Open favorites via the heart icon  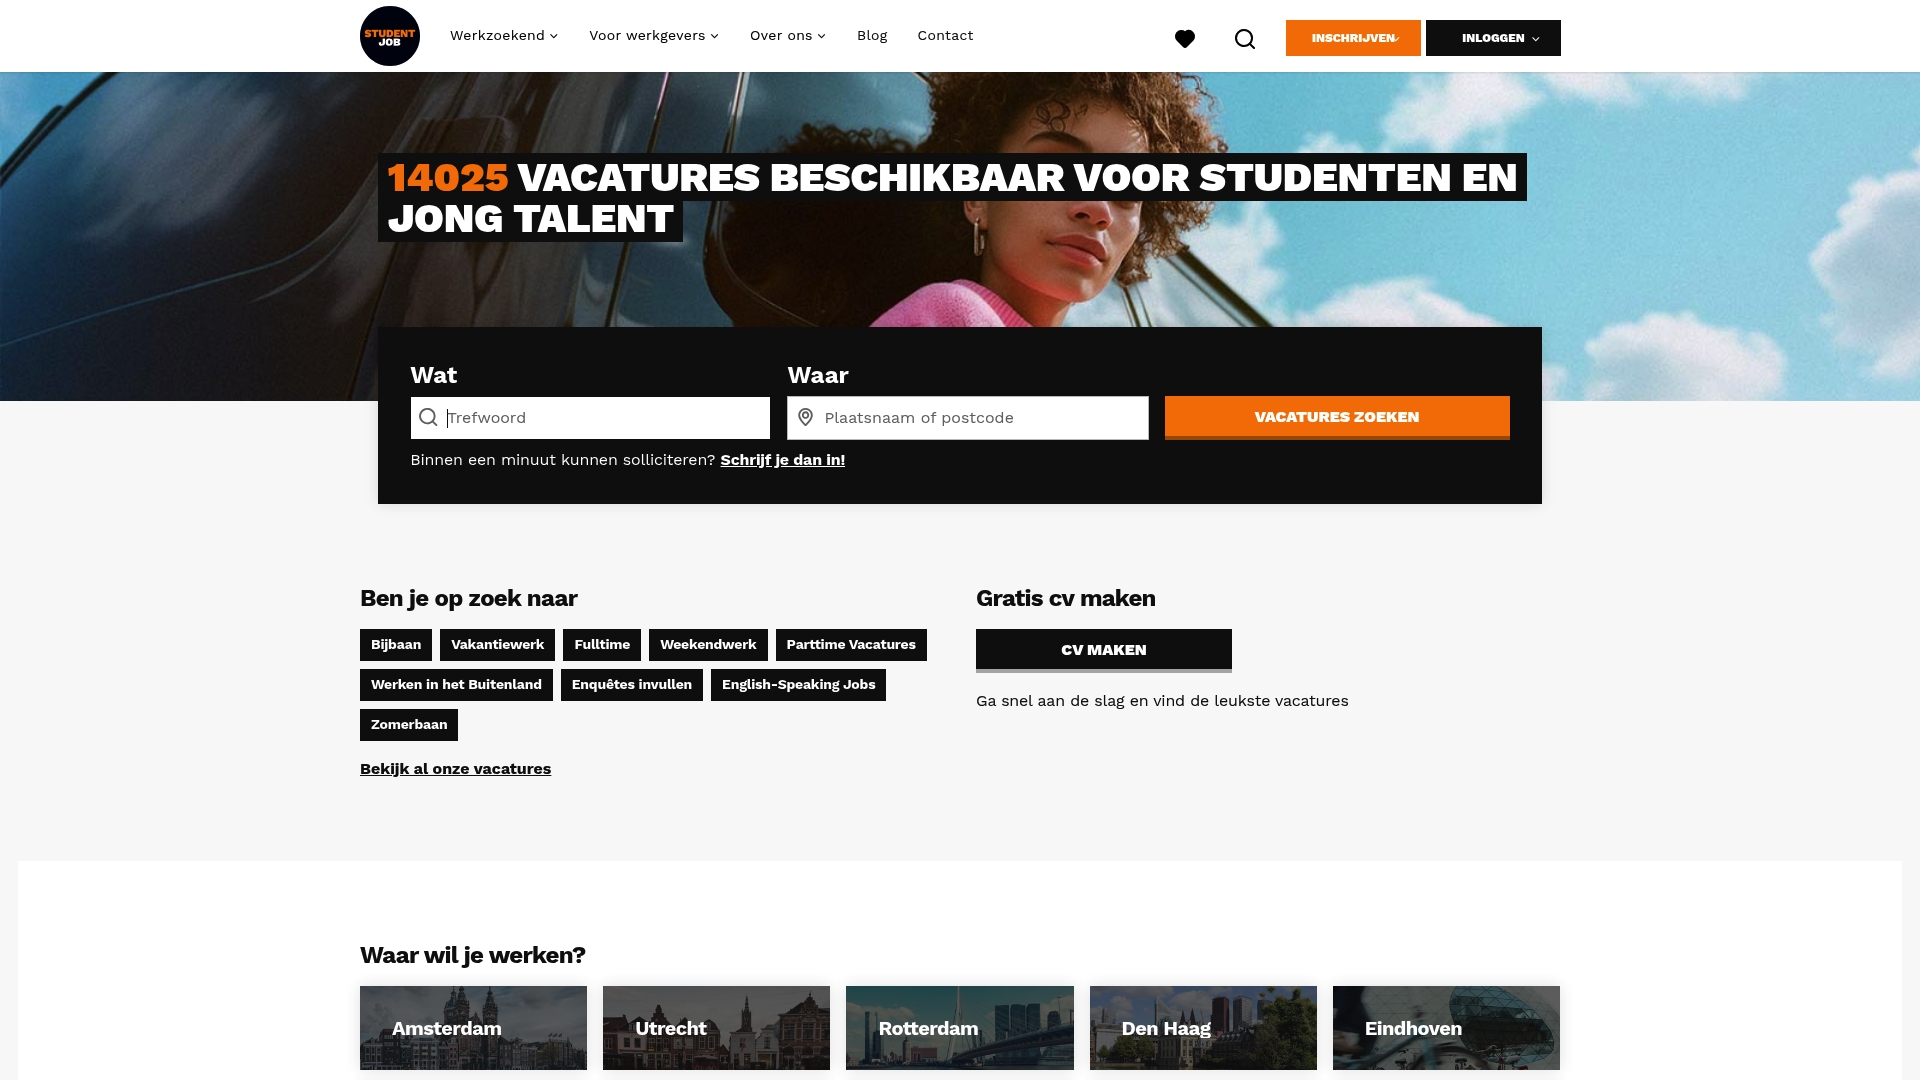(x=1185, y=38)
